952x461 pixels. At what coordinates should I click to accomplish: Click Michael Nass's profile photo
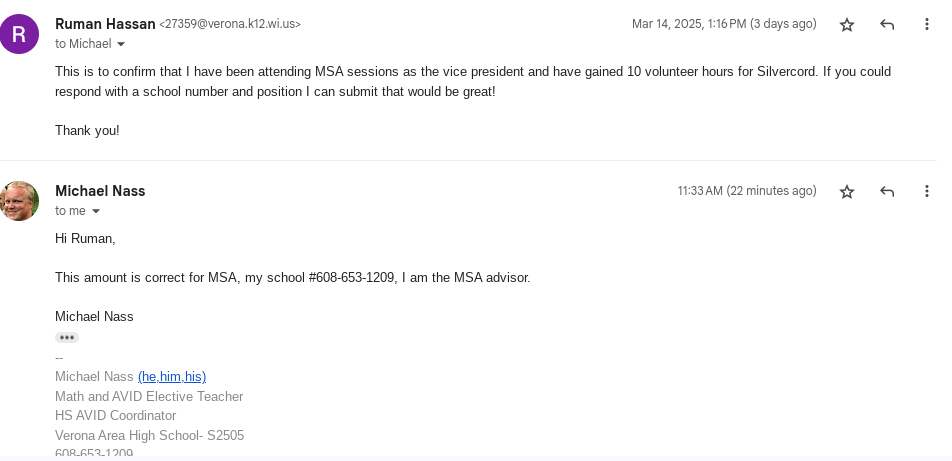[x=20, y=200]
